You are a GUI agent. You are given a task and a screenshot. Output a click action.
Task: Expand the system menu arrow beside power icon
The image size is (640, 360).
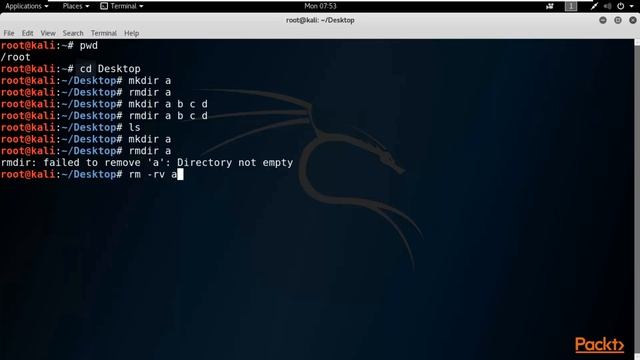point(632,7)
